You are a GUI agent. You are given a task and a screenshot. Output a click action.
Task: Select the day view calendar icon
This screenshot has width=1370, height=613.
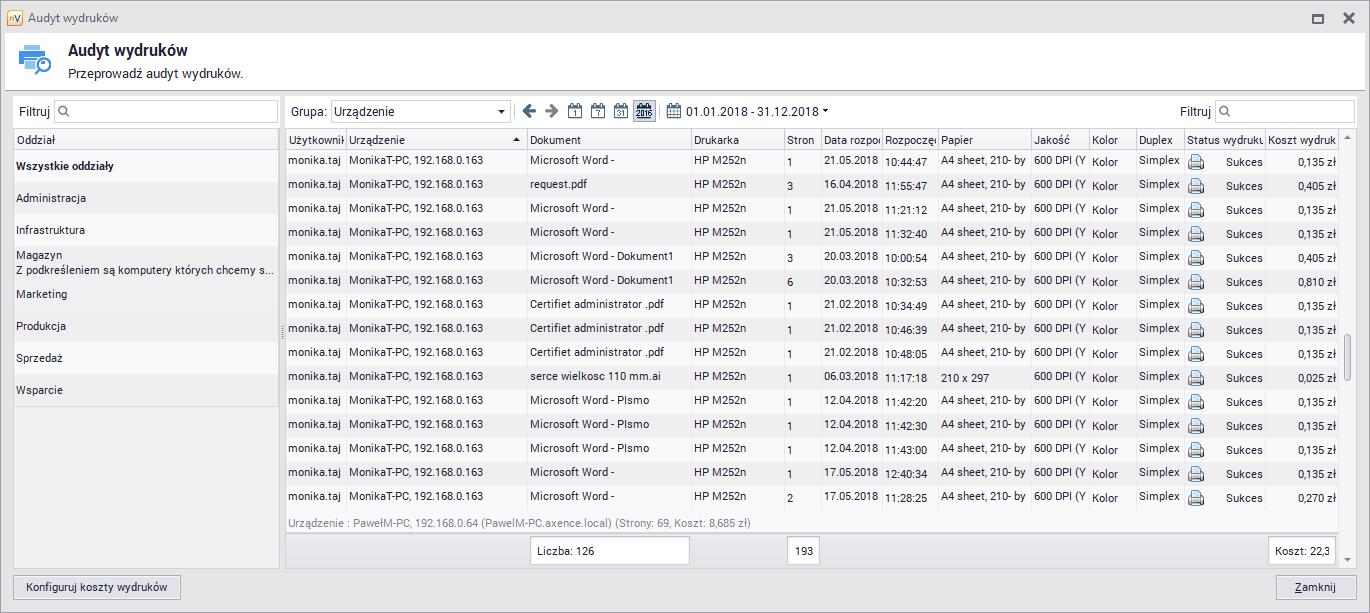[x=575, y=111]
